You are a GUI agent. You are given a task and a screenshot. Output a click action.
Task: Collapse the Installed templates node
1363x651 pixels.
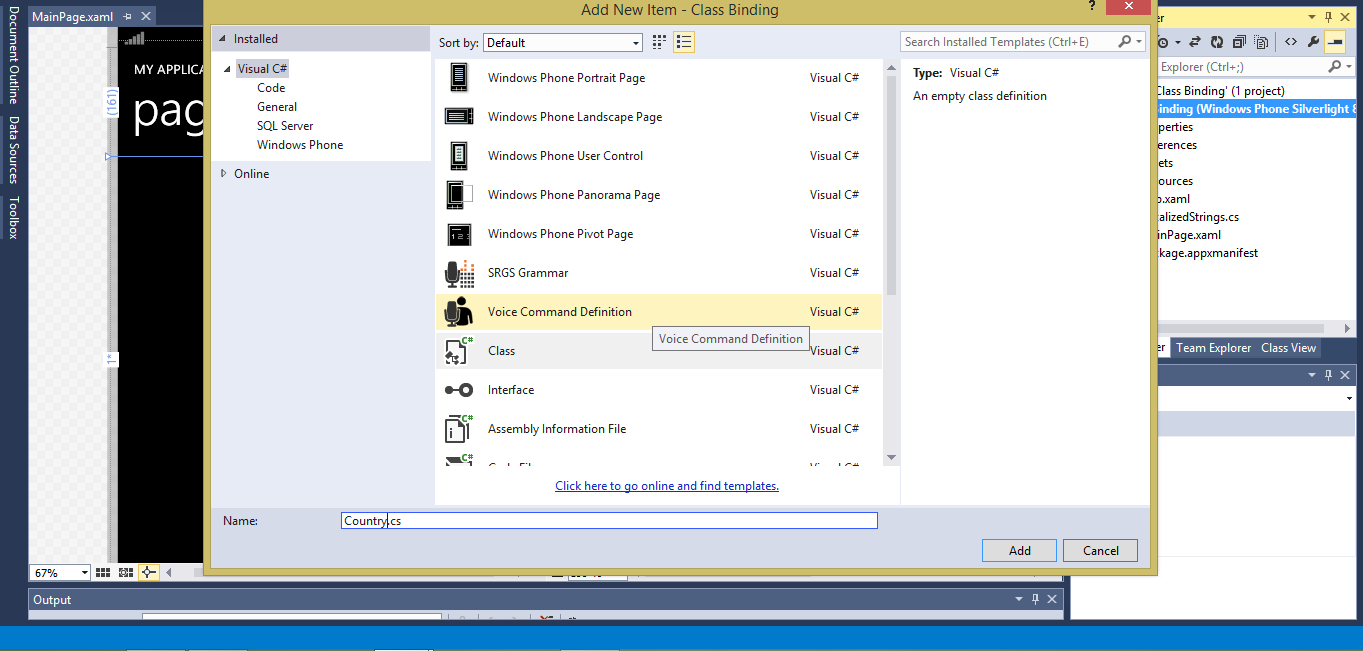pyautogui.click(x=223, y=39)
